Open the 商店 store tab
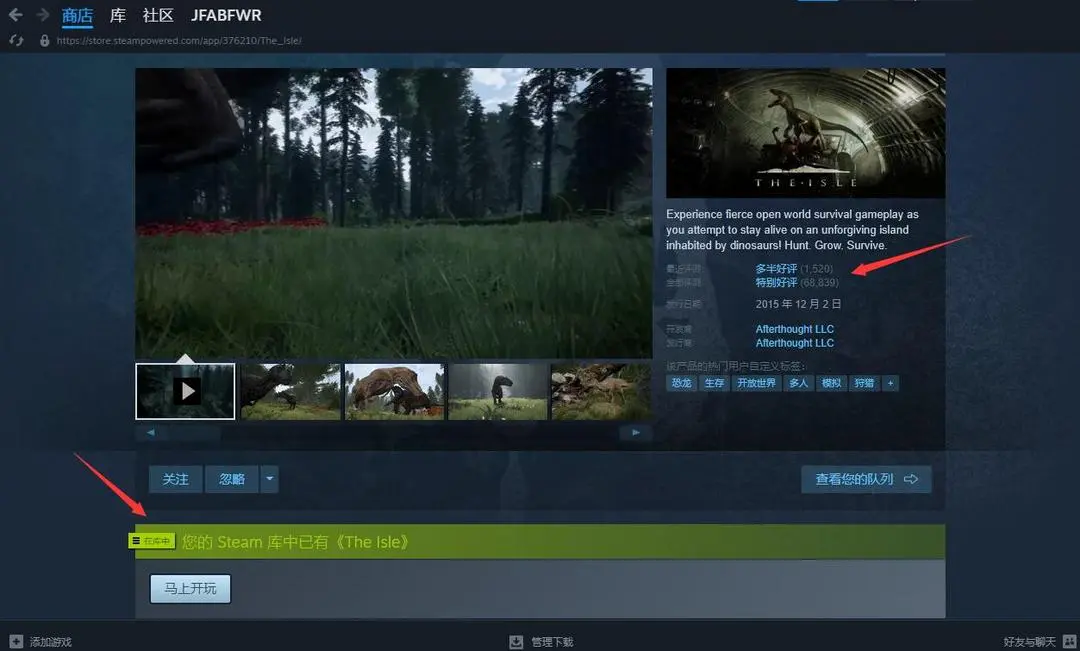The width and height of the screenshot is (1080, 651). point(77,15)
